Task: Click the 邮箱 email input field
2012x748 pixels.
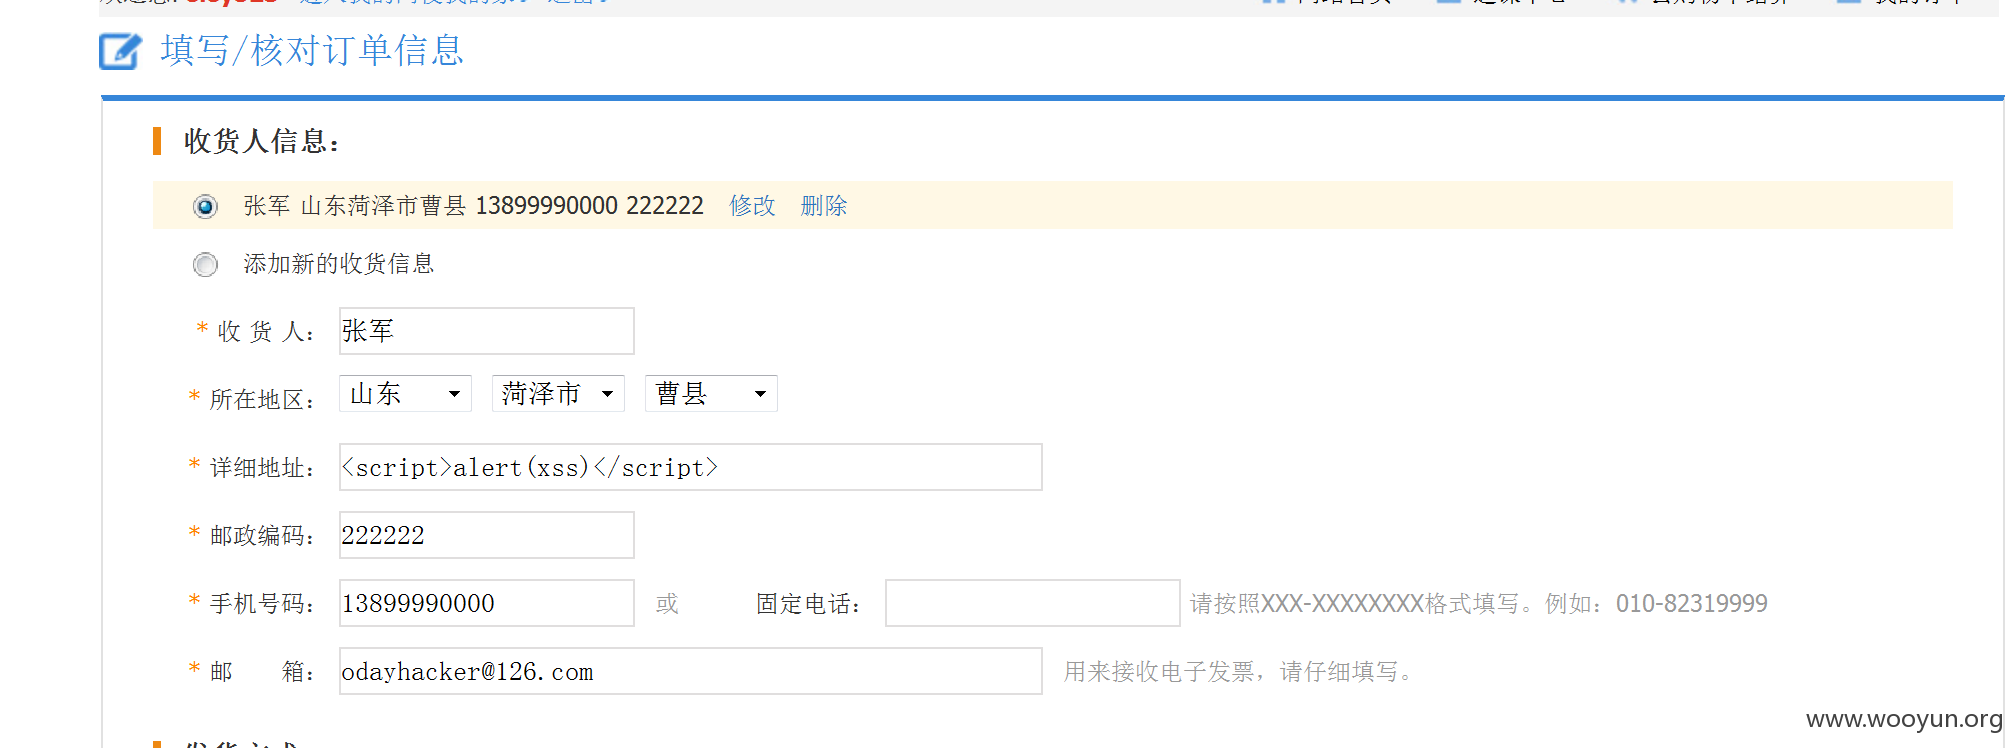Action: (x=690, y=671)
